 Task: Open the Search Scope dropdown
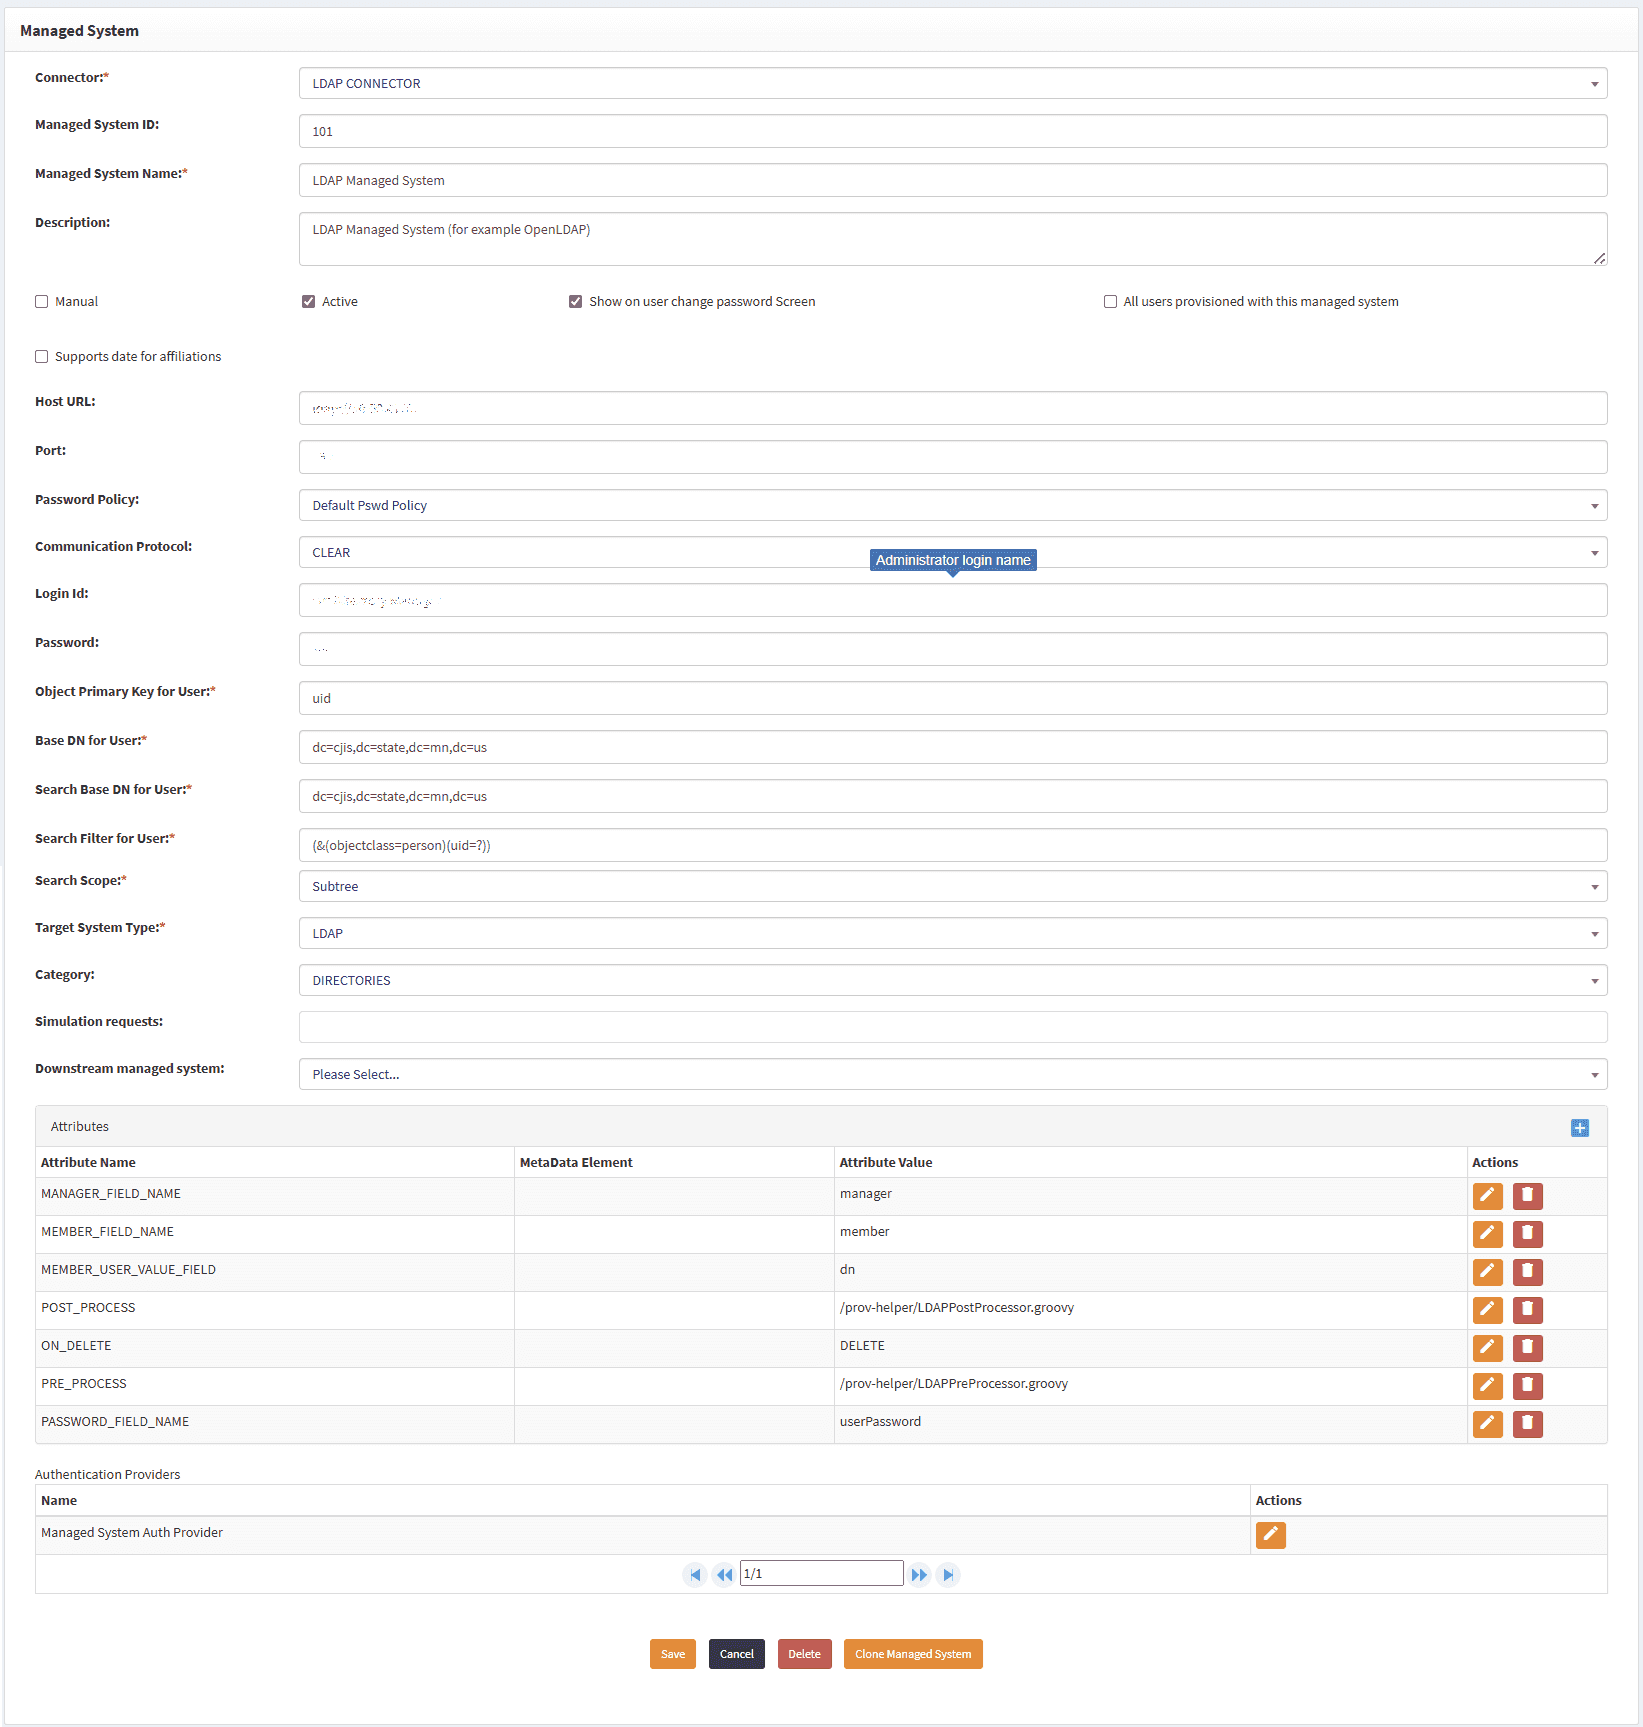click(952, 887)
